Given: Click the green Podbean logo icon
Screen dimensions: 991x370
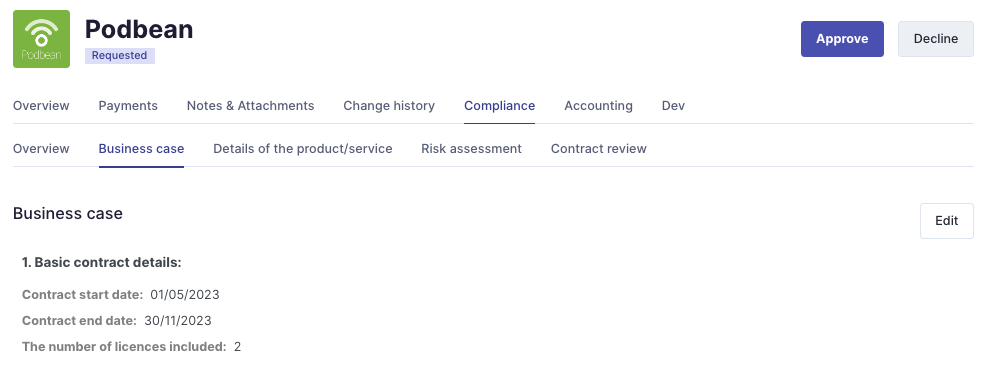Looking at the screenshot, I should (x=42, y=39).
